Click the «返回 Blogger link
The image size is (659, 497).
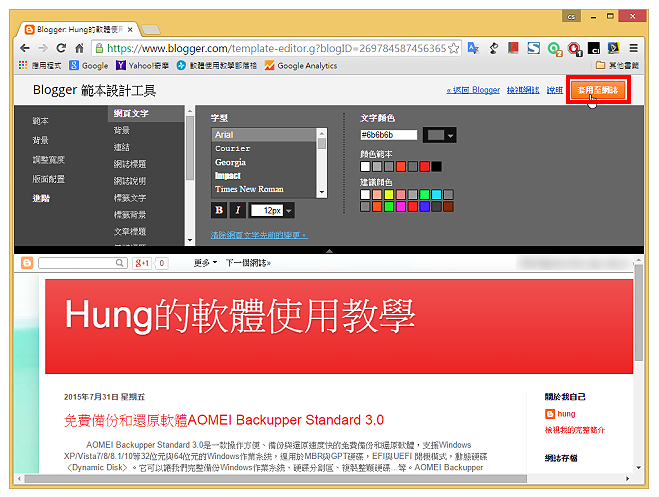point(473,90)
